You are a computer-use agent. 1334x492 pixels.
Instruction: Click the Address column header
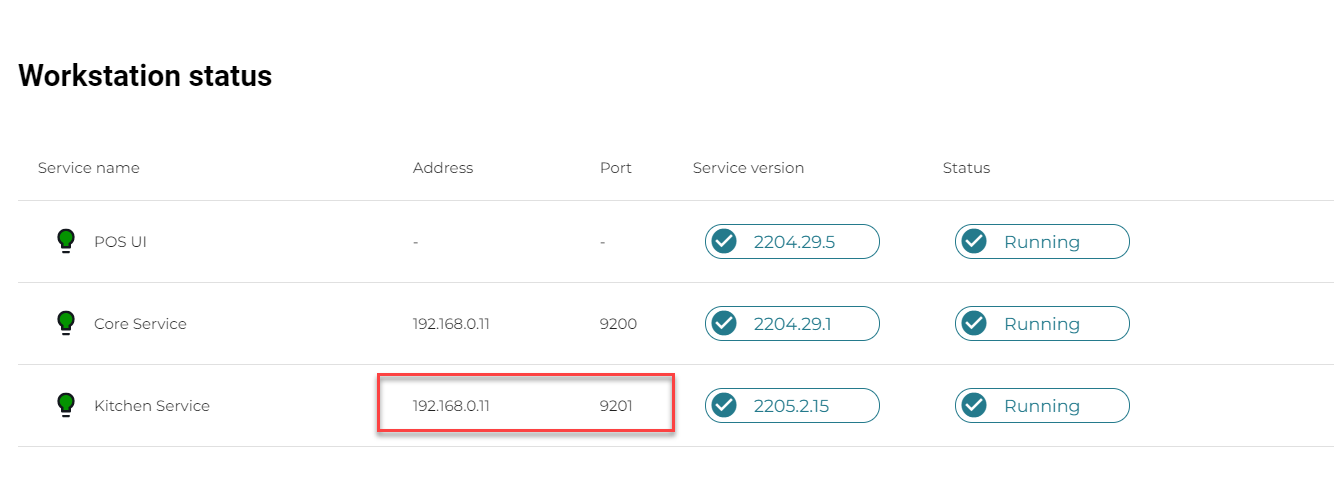pos(443,168)
